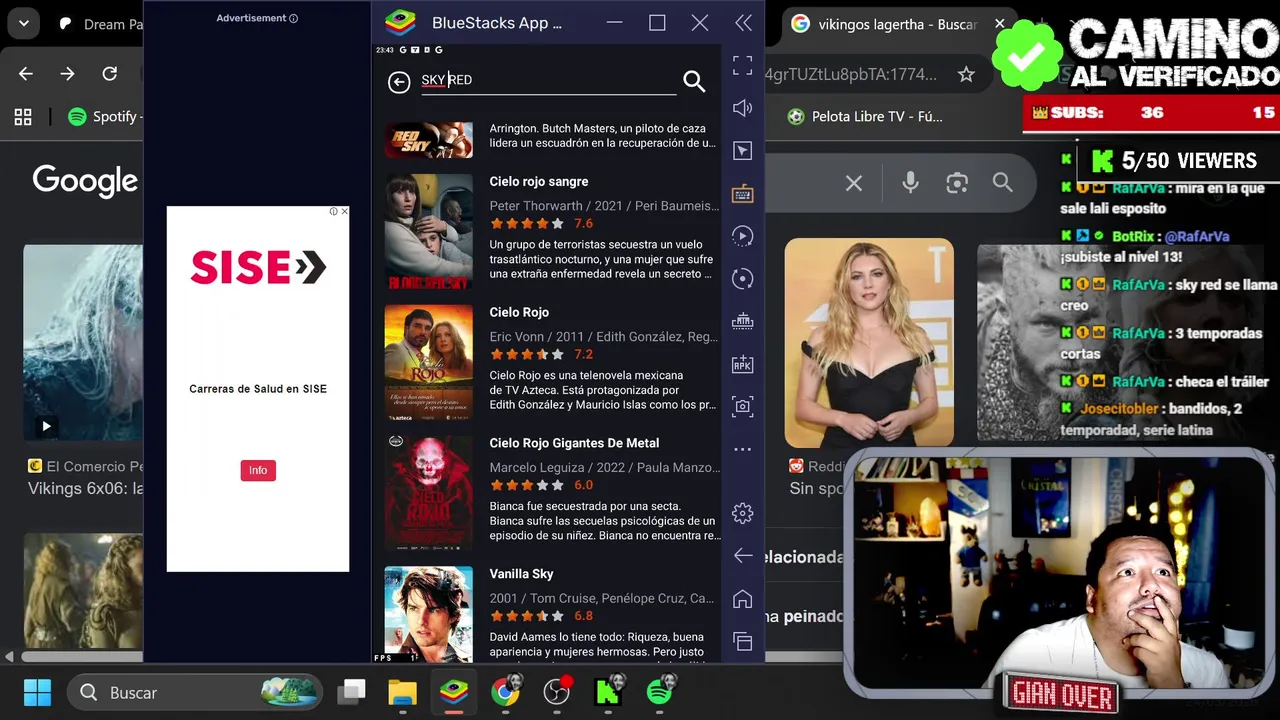Click Chrome back navigation arrow
1280x720 pixels.
(x=26, y=74)
